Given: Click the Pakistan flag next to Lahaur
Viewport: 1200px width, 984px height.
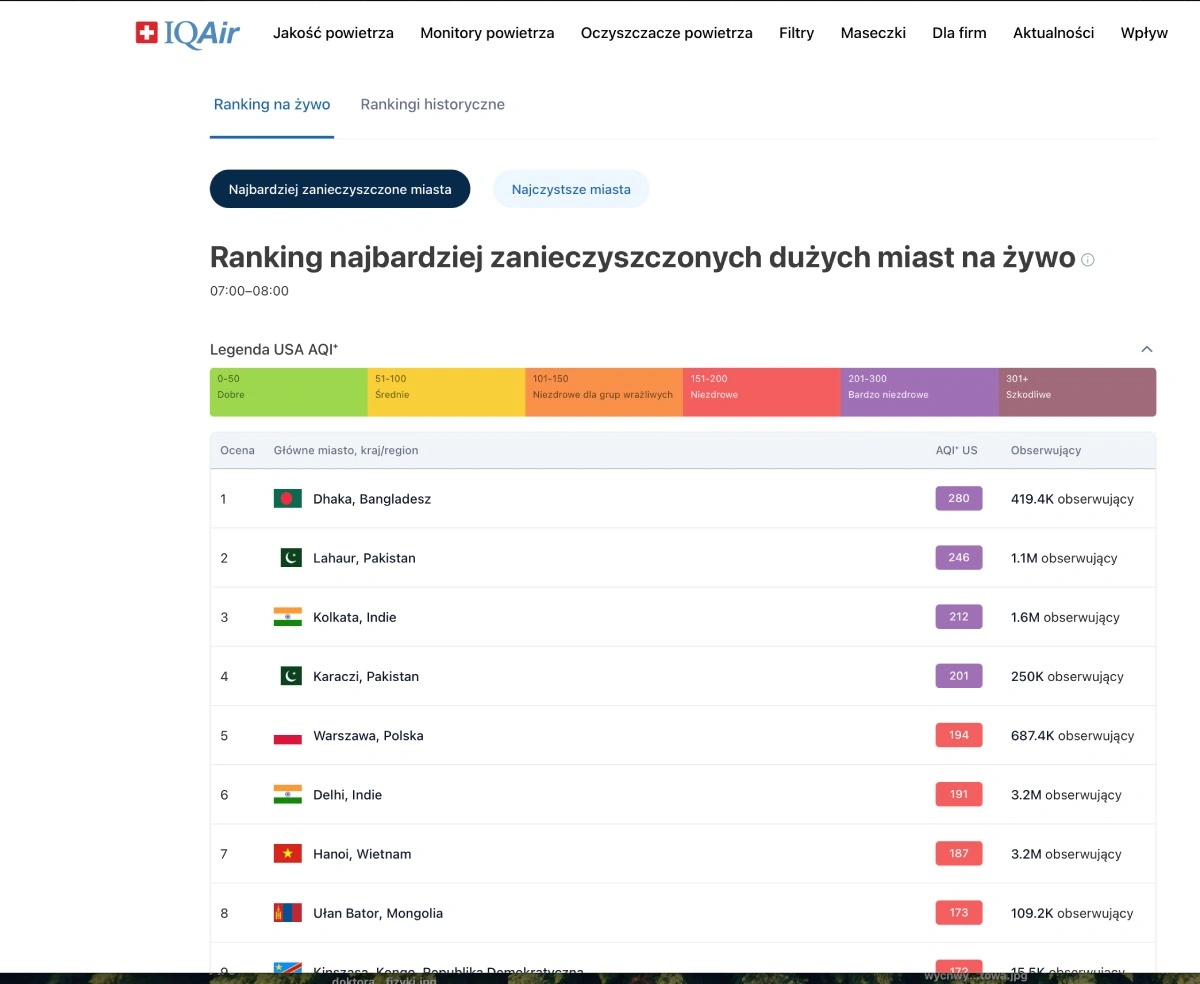Looking at the screenshot, I should [290, 558].
